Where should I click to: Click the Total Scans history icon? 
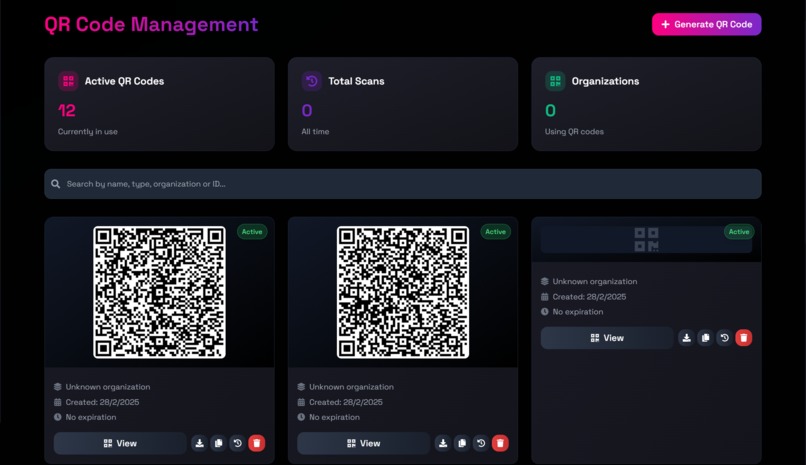coord(312,81)
